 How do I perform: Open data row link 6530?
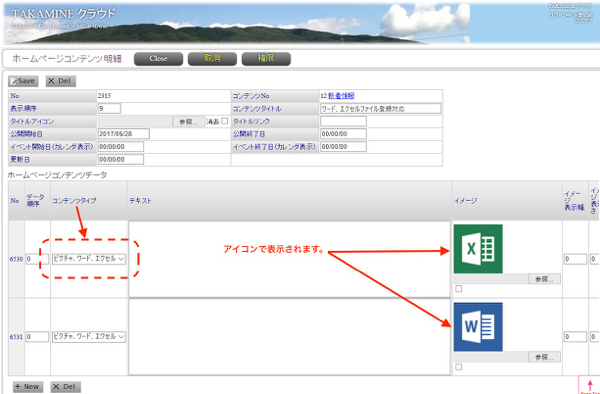point(16,259)
